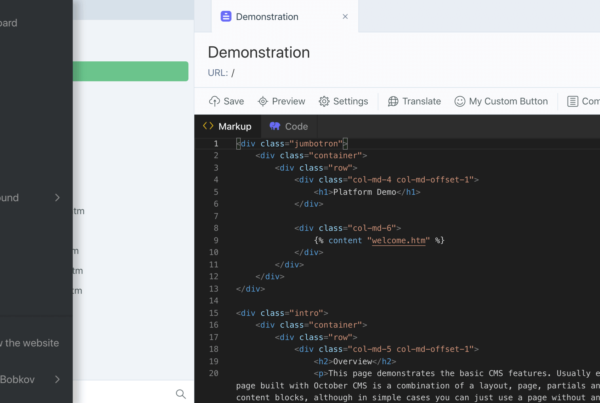Click the Translate globe icon
Screen dimensions: 600x403
pos(393,101)
